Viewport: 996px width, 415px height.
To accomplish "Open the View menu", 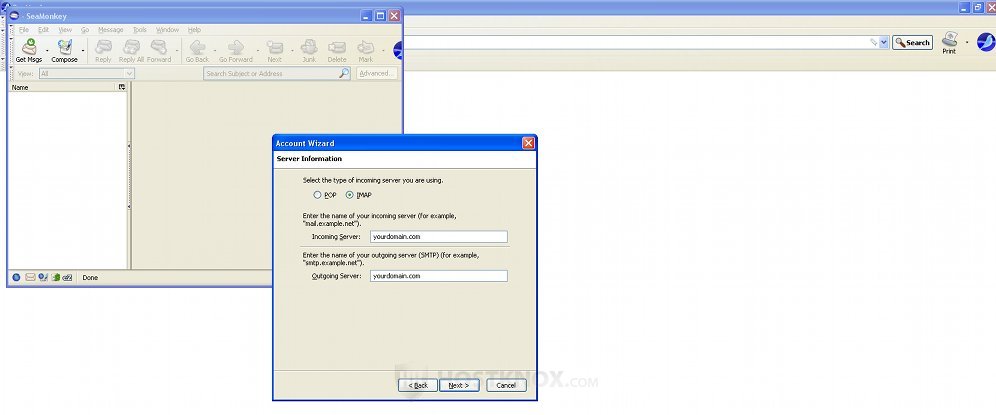I will pyautogui.click(x=65, y=30).
